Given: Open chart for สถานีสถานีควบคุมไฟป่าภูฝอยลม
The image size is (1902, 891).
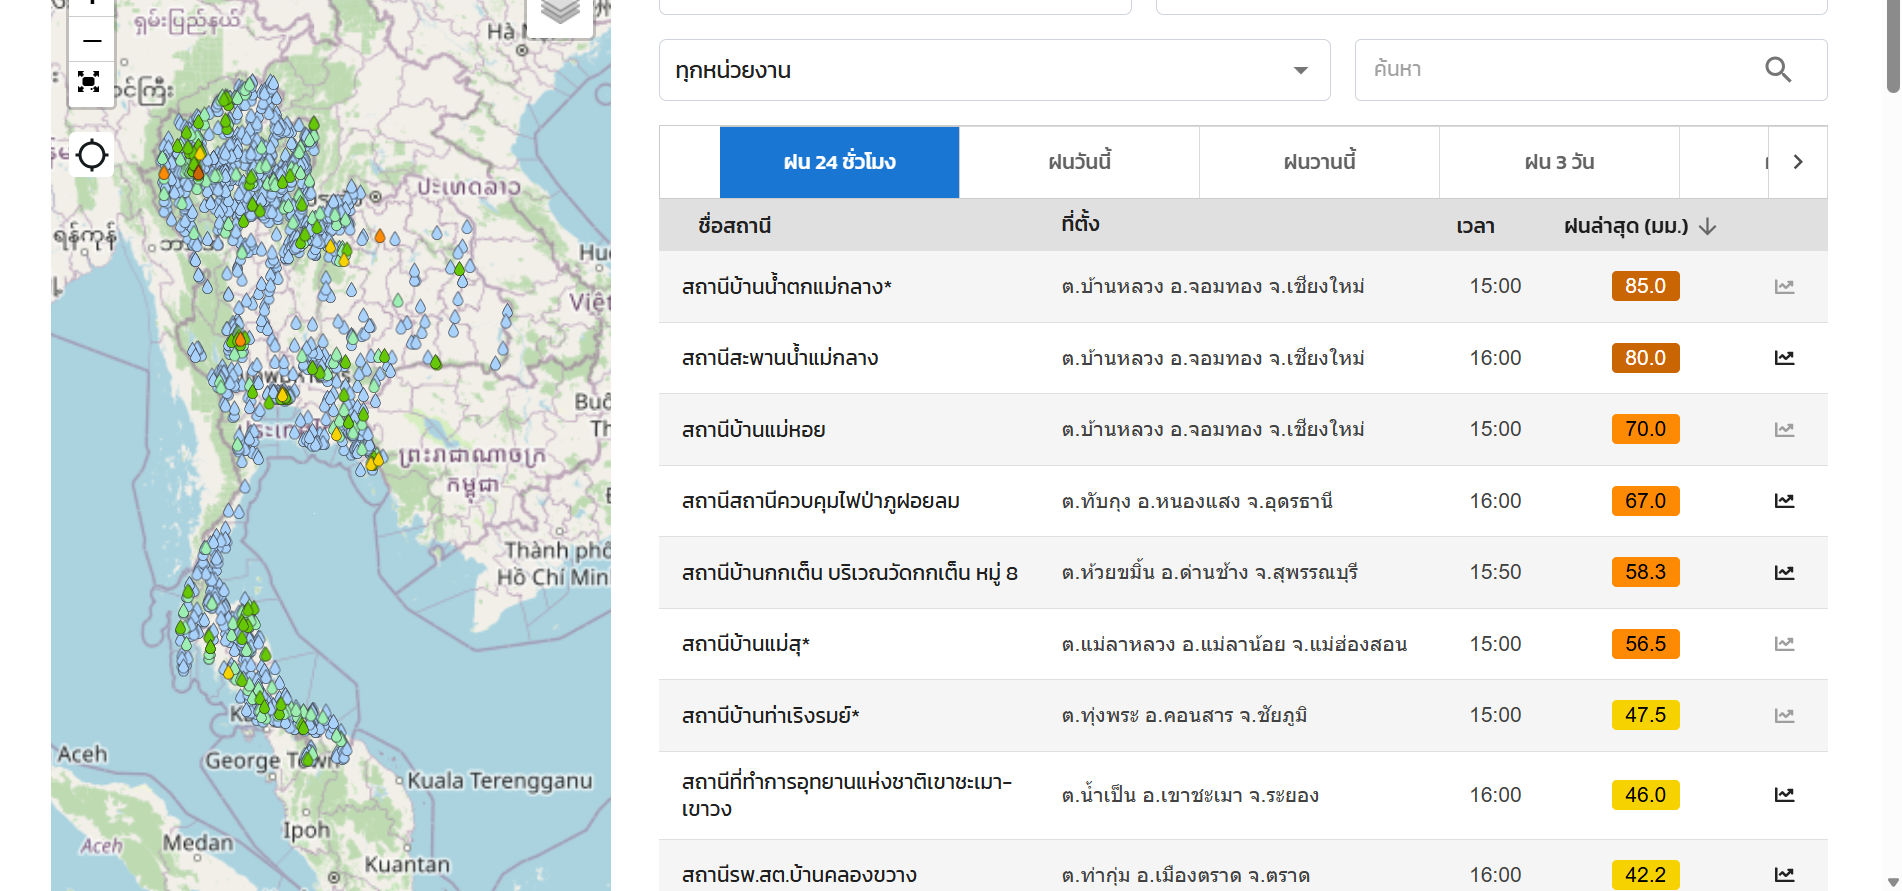Looking at the screenshot, I should (x=1784, y=501).
